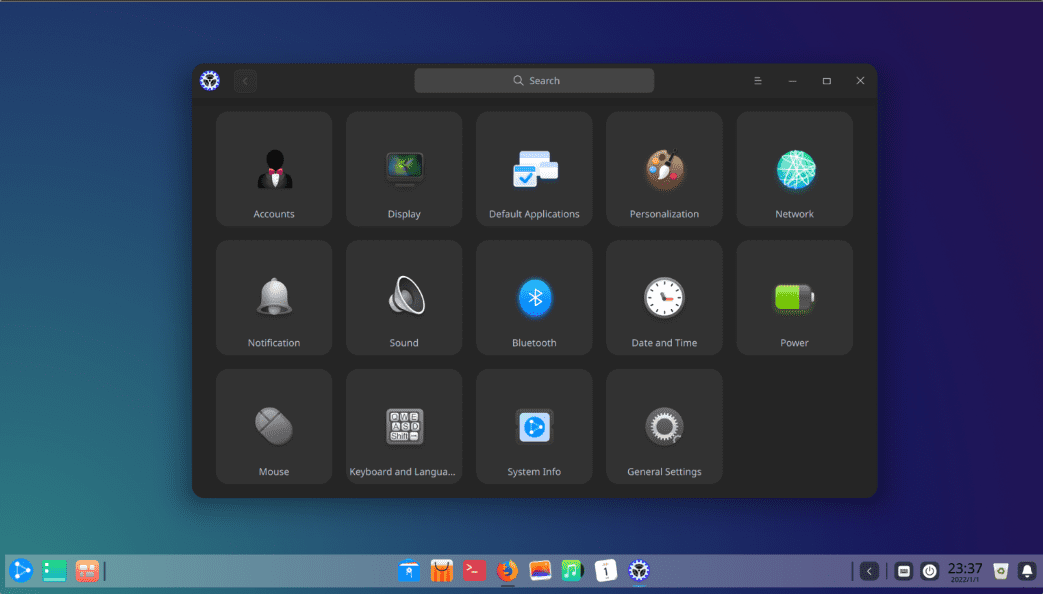
Task: Open the notification center bell in the tray
Action: [x=1028, y=571]
